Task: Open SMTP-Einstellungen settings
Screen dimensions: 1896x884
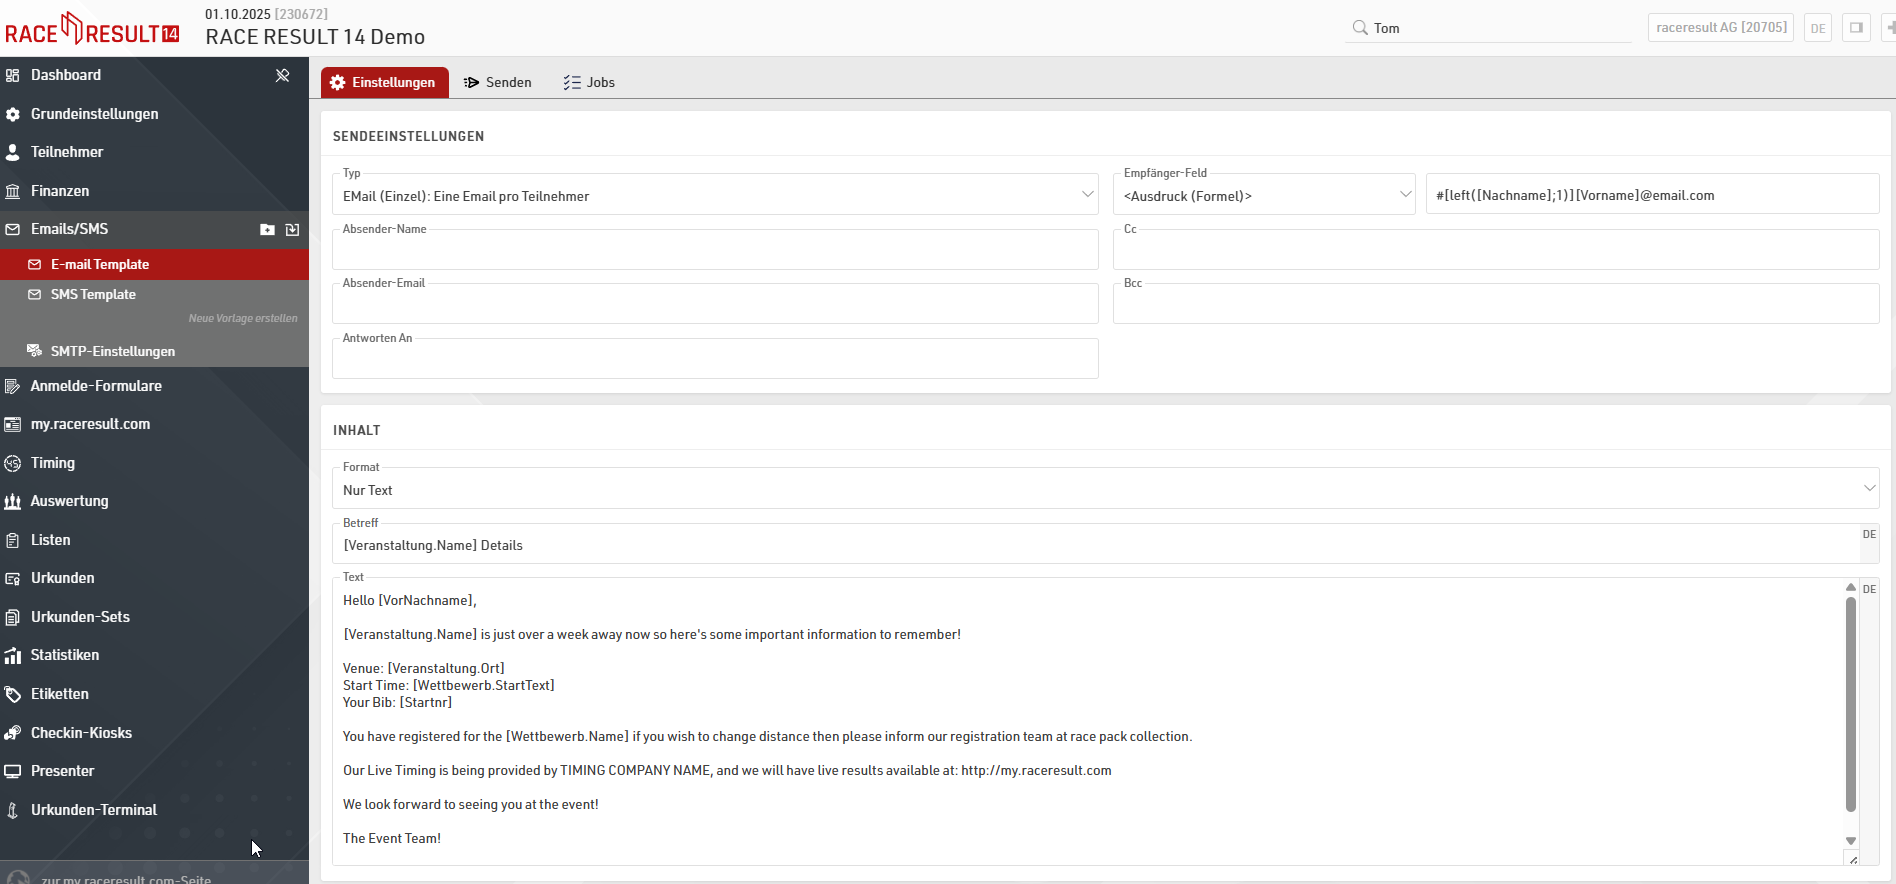Action: [112, 351]
